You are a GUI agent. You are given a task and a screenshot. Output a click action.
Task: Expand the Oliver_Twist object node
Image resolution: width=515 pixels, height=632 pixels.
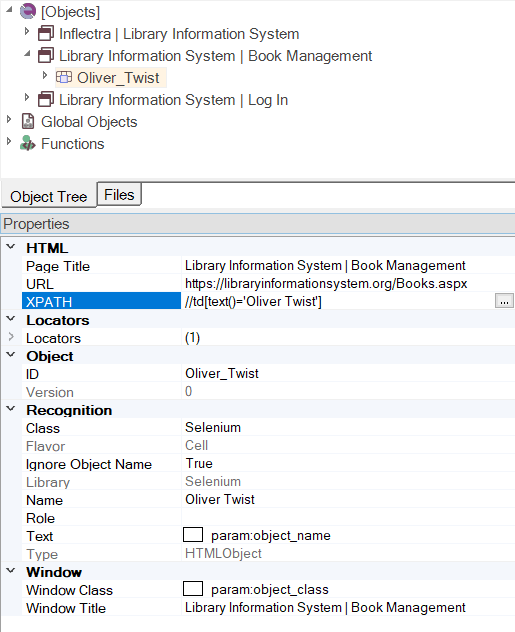pyautogui.click(x=45, y=75)
